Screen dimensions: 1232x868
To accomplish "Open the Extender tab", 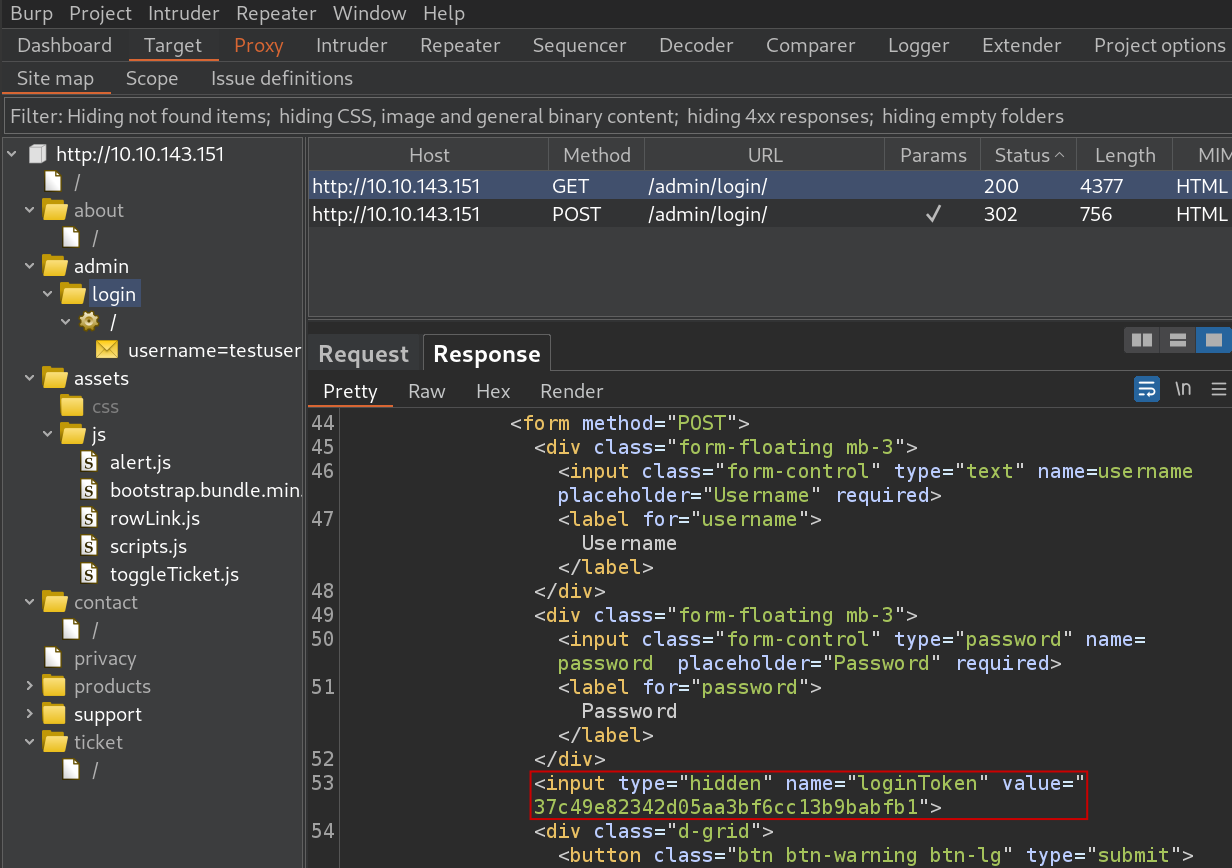I will (x=1022, y=45).
